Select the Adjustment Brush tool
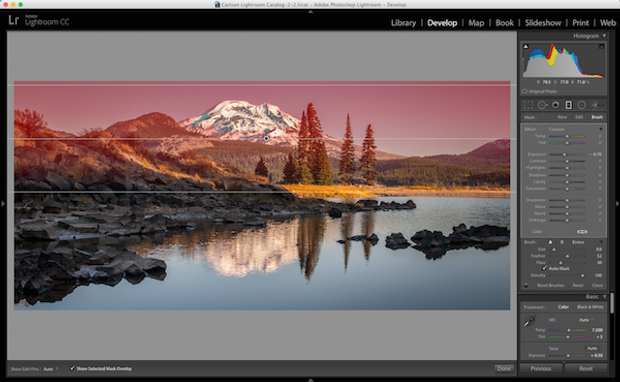620x382 pixels. click(x=597, y=105)
